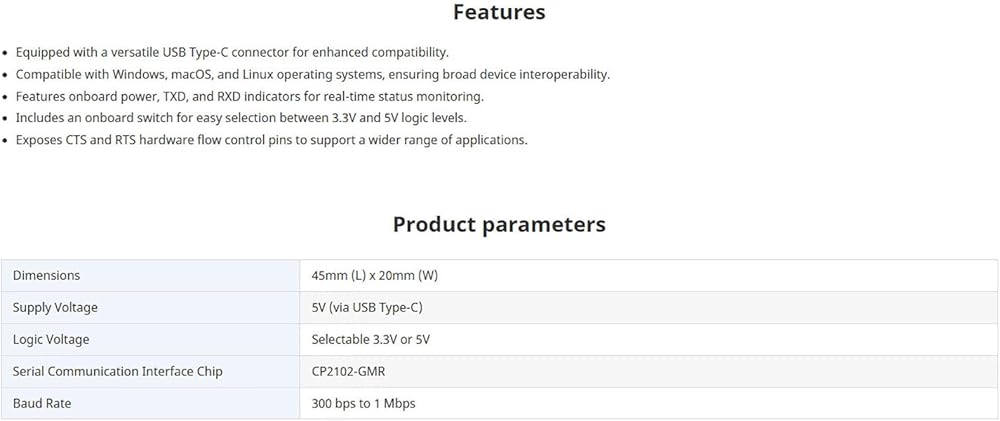This screenshot has width=1000, height=421.
Task: Click the Selectable 3.3V or 5V value
Action: [371, 340]
